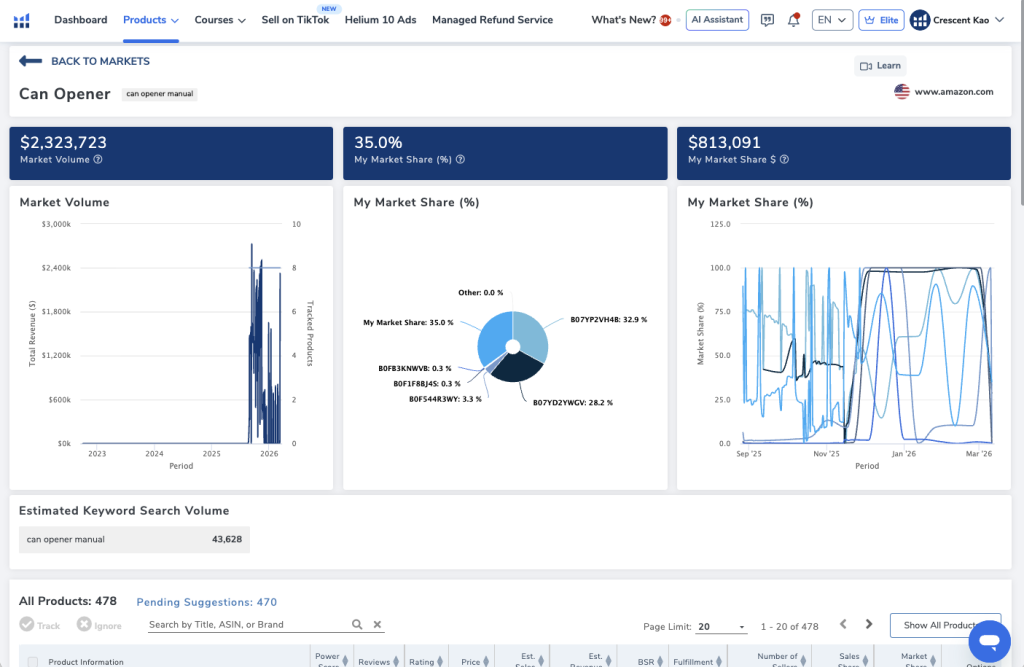1024x667 pixels.
Task: Open the feedback quote icon
Action: click(x=767, y=20)
